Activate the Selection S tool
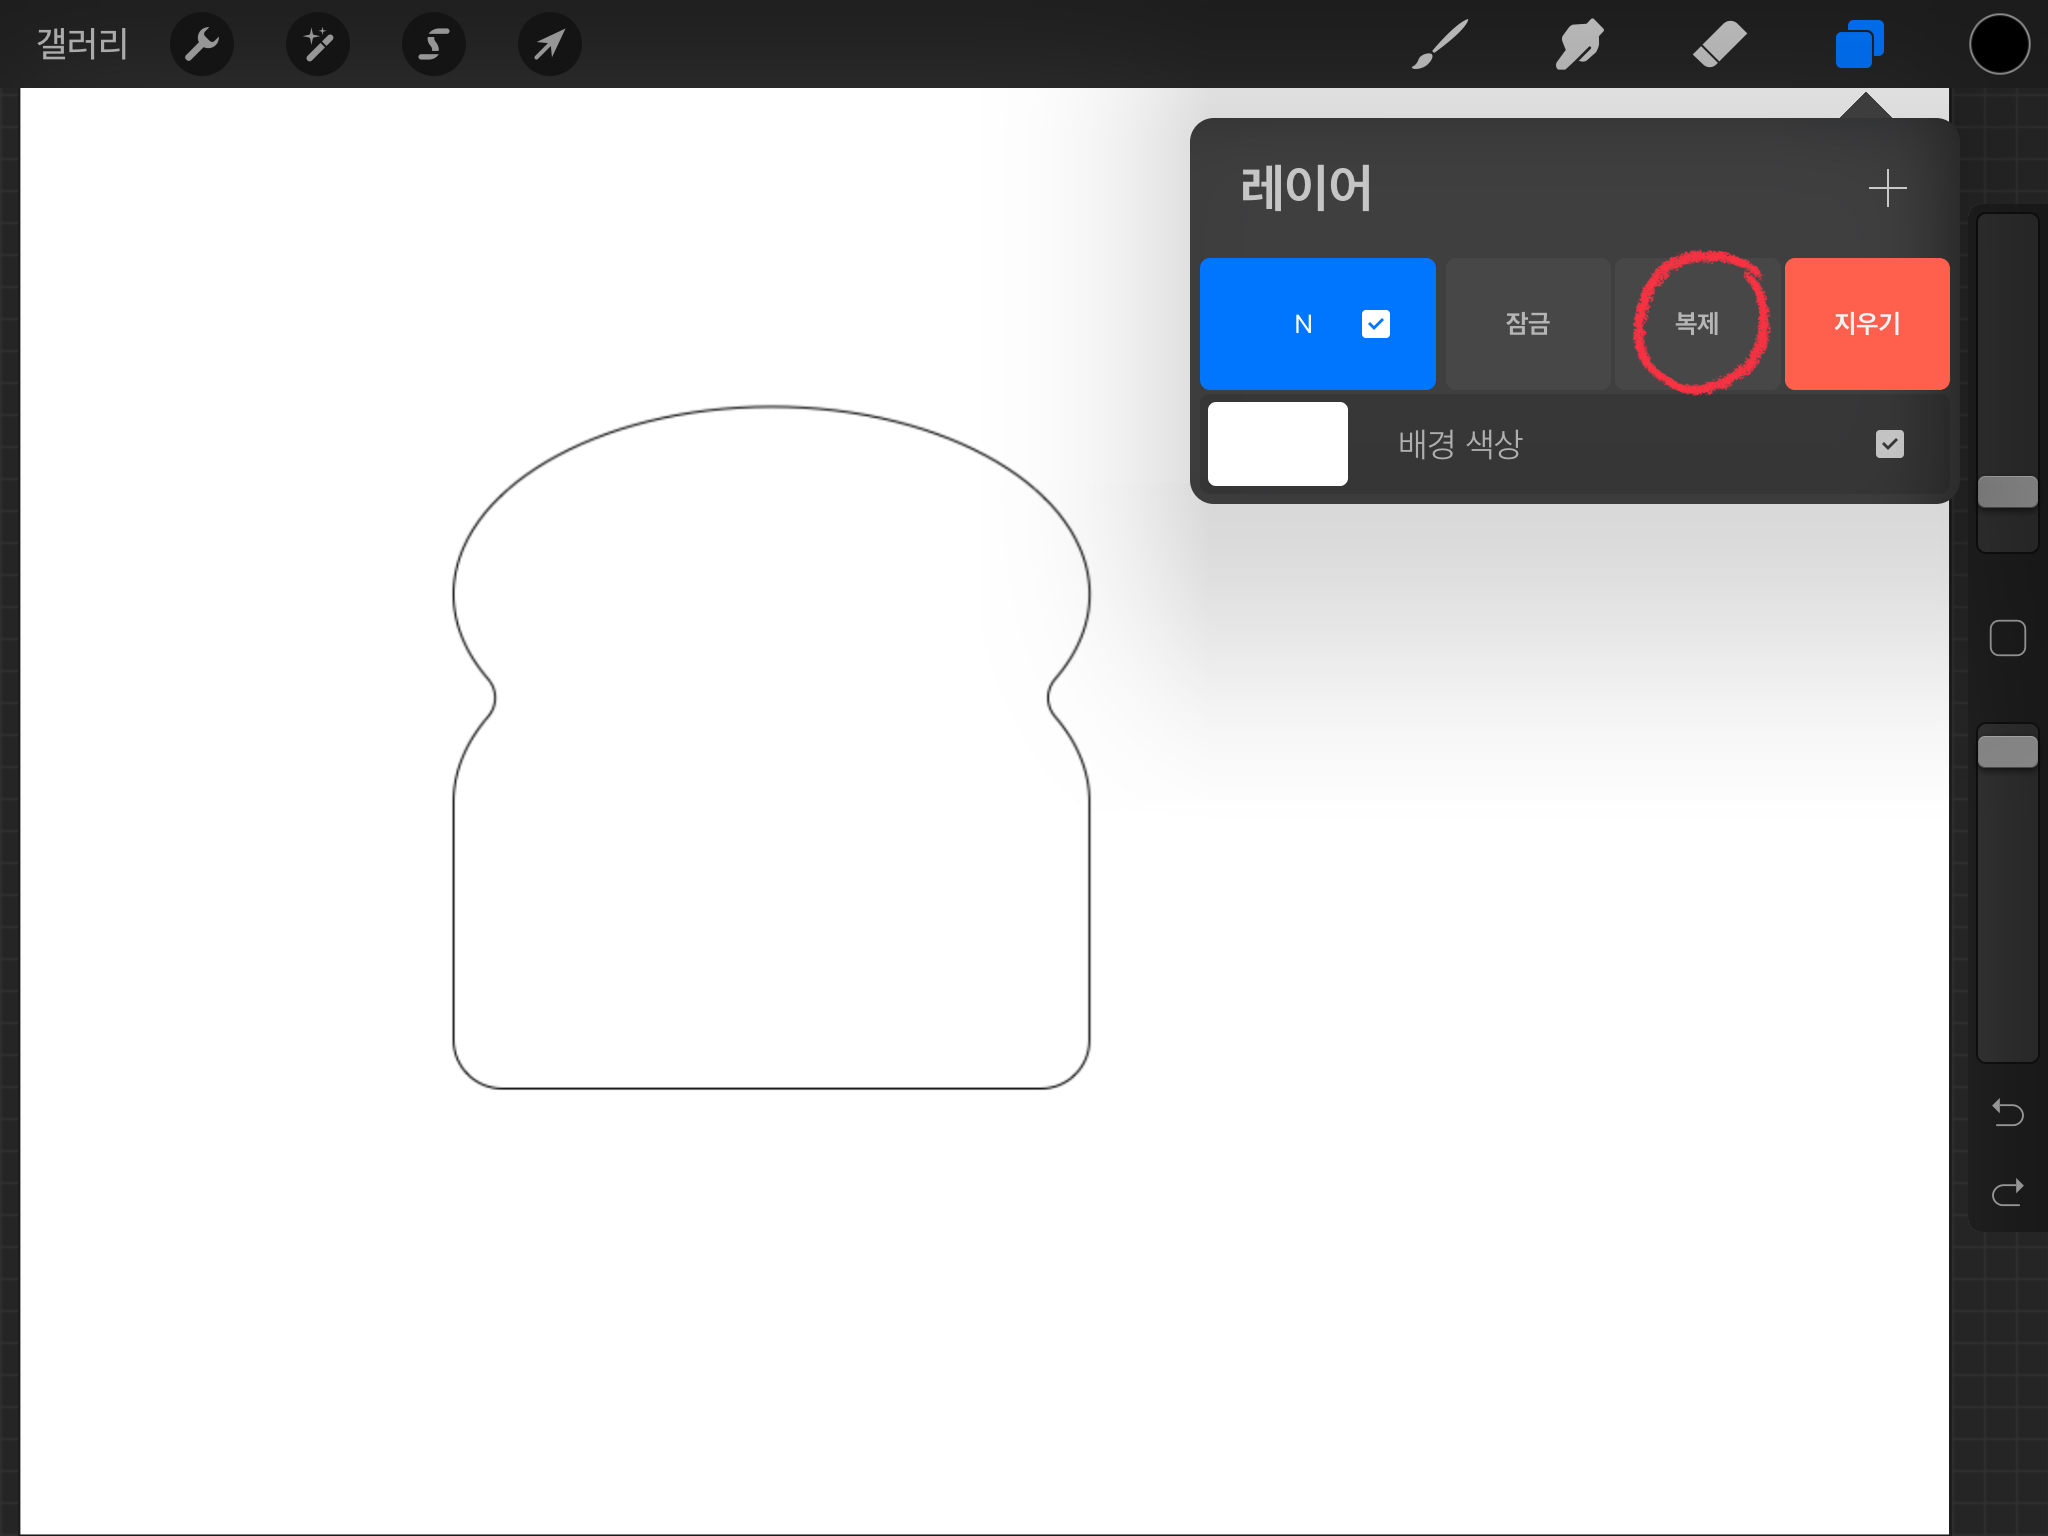2048x1536 pixels. [x=434, y=44]
